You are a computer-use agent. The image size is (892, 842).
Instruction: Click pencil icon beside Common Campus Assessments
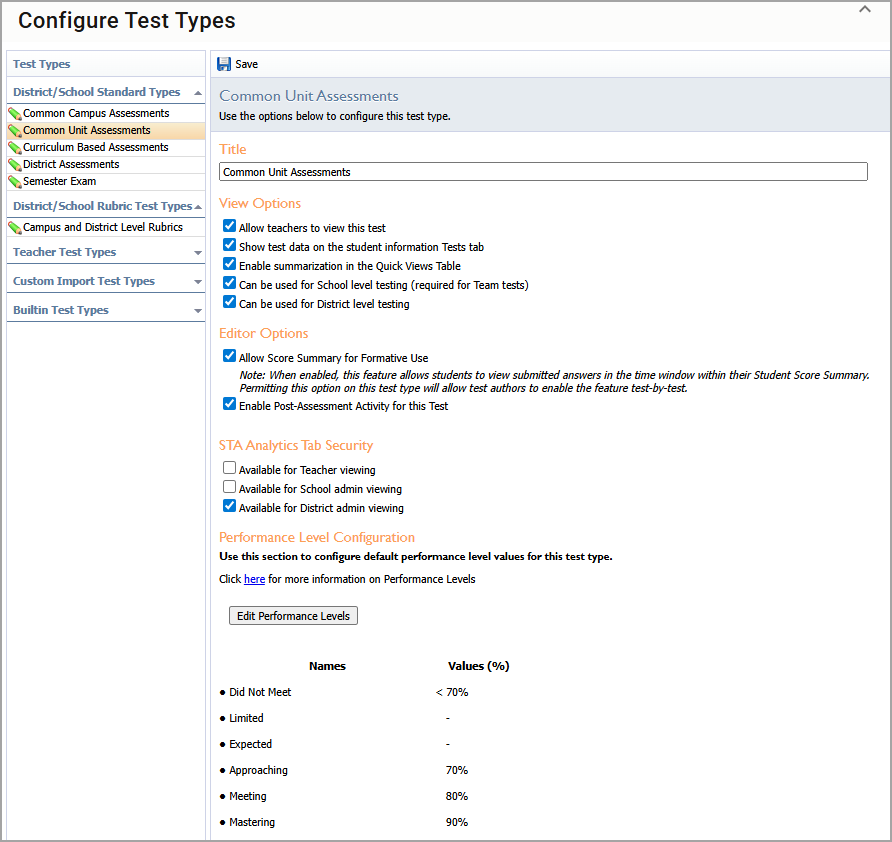coord(15,114)
